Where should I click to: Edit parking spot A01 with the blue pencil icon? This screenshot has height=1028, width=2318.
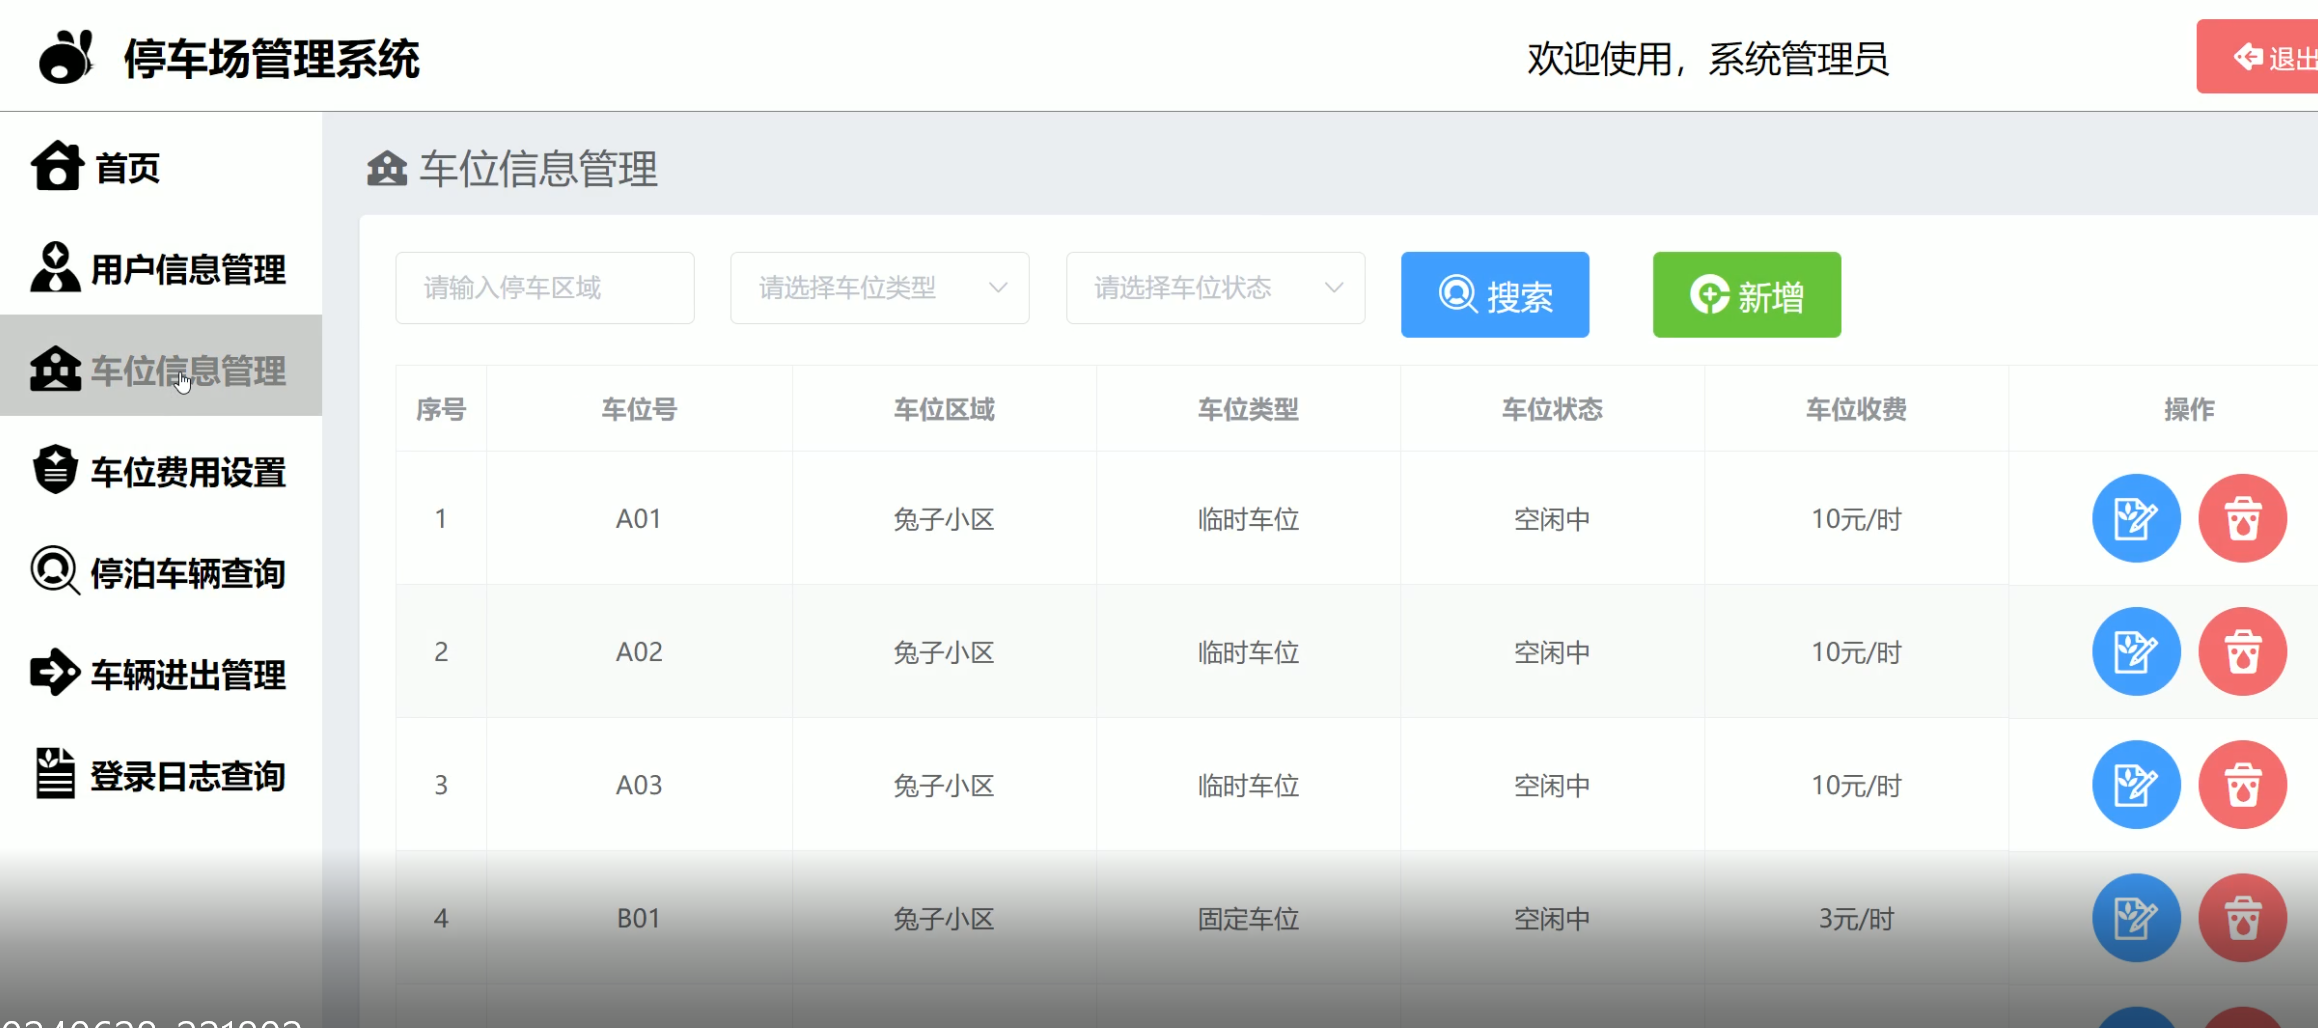click(2135, 518)
